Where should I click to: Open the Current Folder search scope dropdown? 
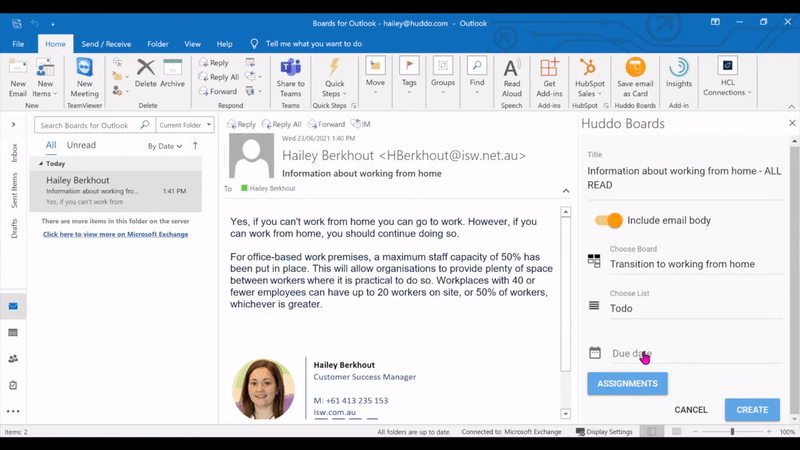(184, 125)
